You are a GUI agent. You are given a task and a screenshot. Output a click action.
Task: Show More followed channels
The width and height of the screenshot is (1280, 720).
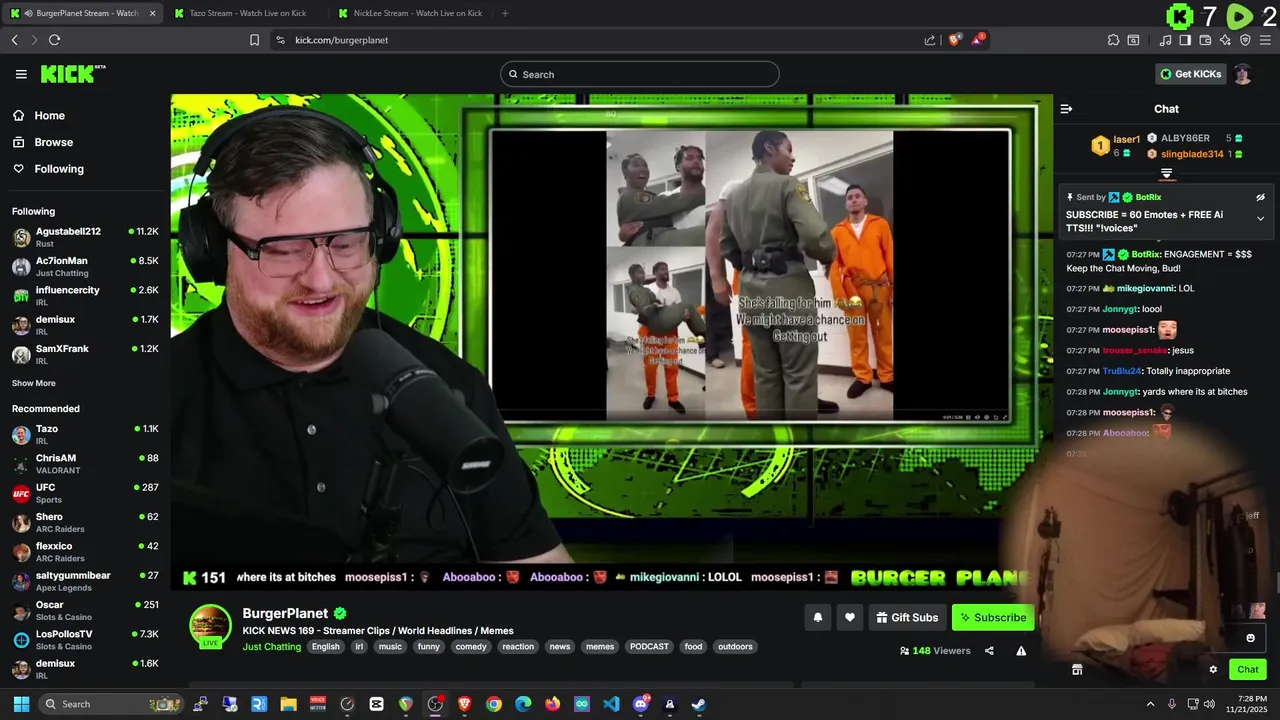pos(33,383)
